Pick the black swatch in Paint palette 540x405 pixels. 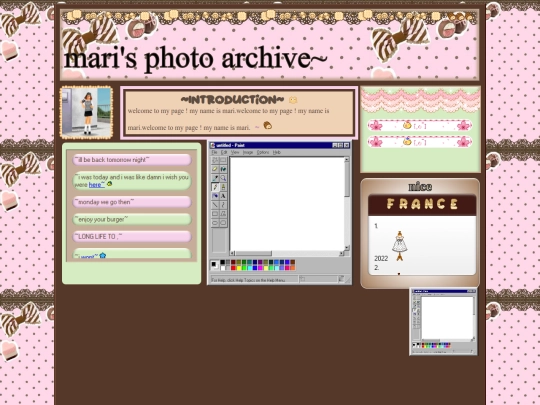point(222,262)
